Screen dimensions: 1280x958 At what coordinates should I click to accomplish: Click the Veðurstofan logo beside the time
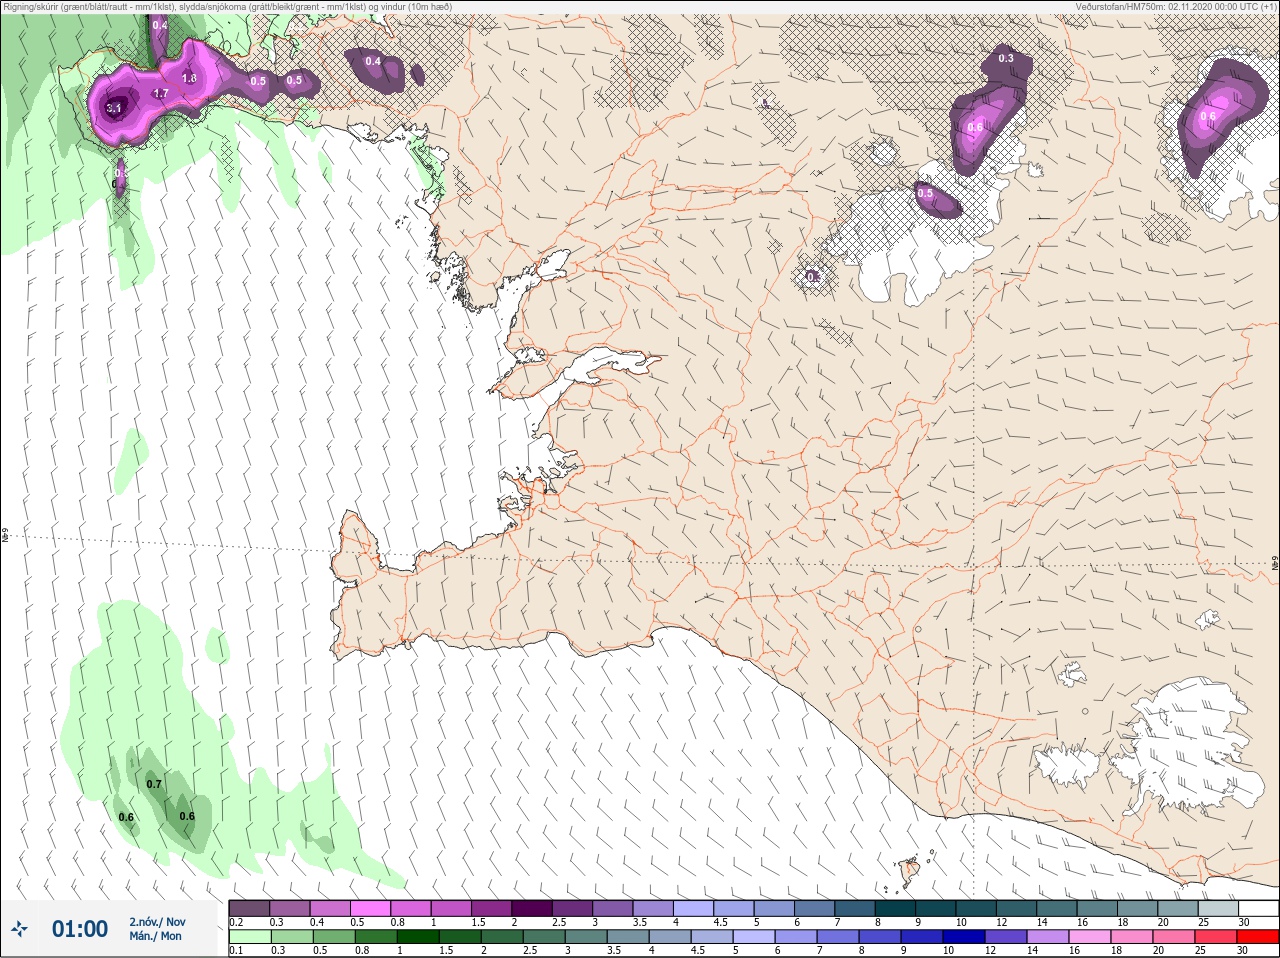(19, 930)
